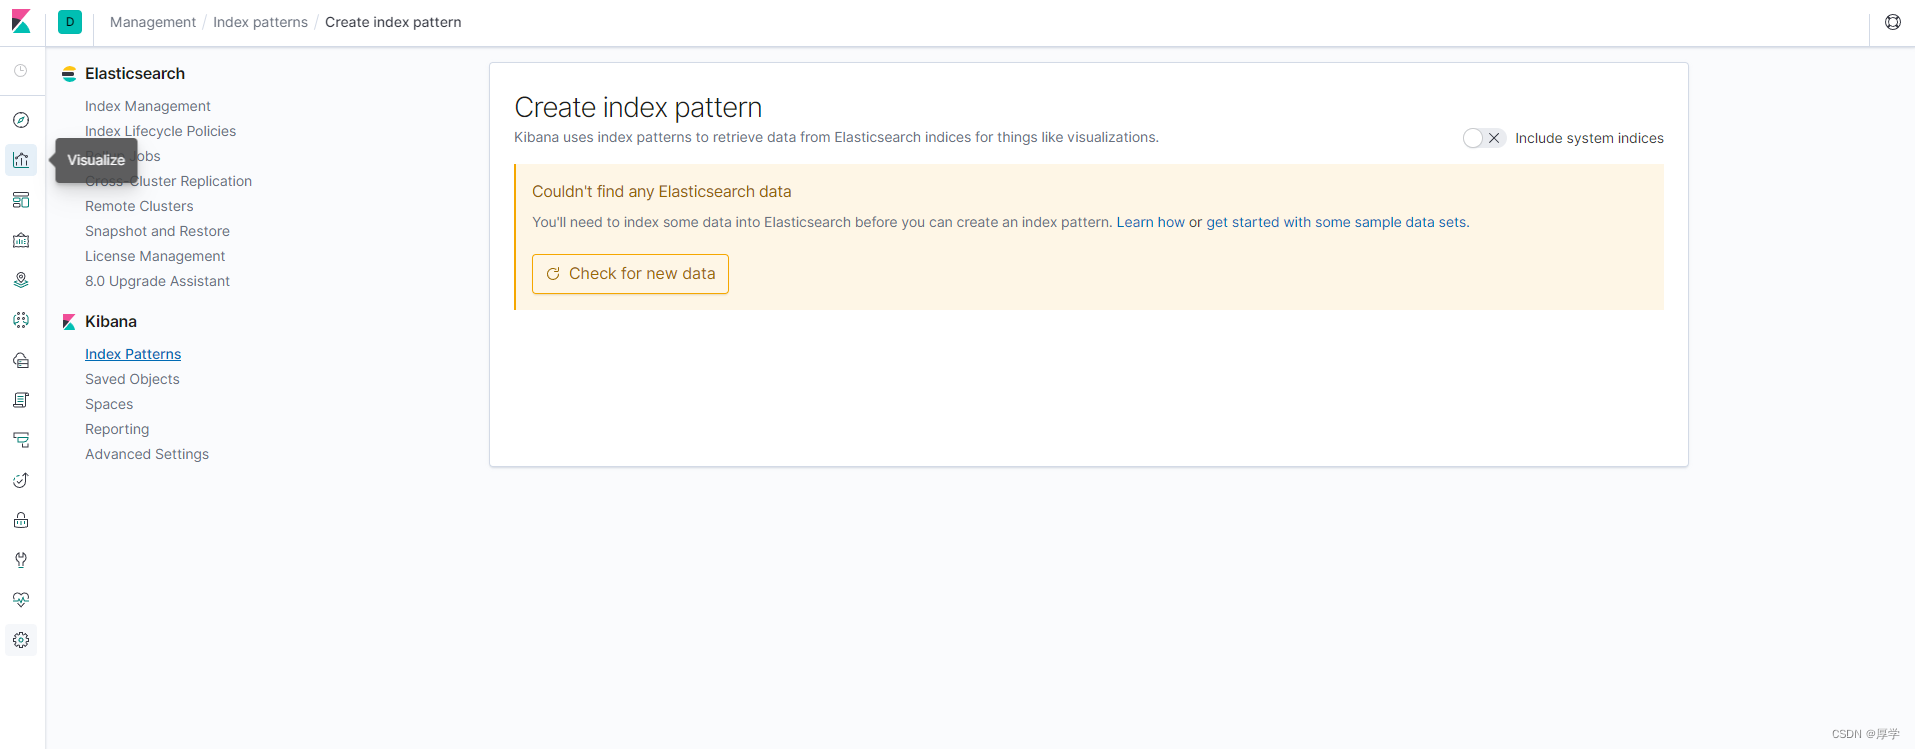Open Dashboard icon in sidebar
This screenshot has width=1915, height=749.
[x=21, y=200]
